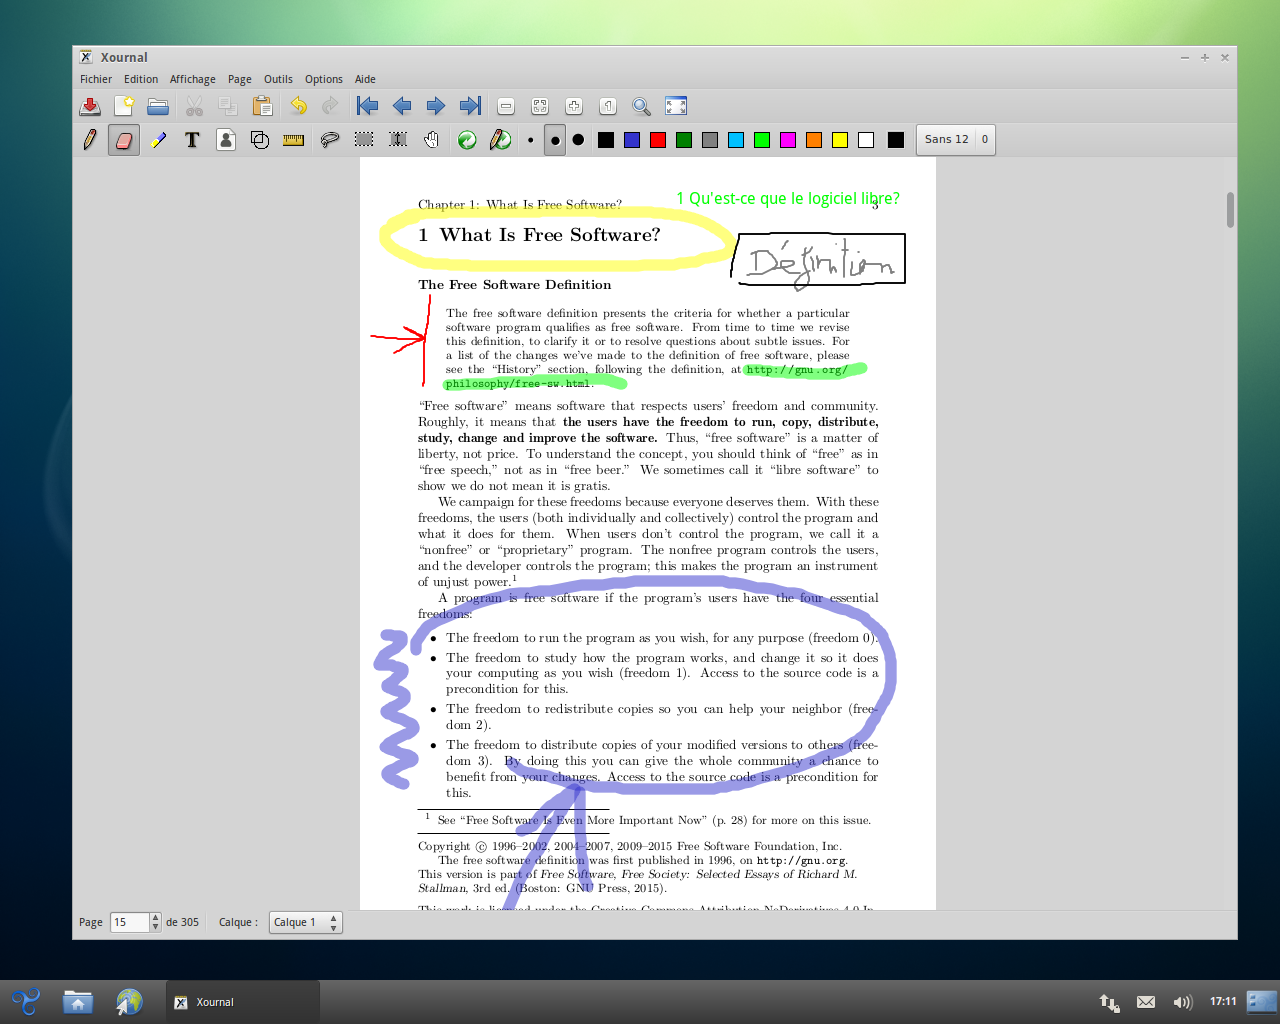The height and width of the screenshot is (1024, 1280).
Task: Open the Calque 1 layer dropdown
Action: tap(305, 922)
